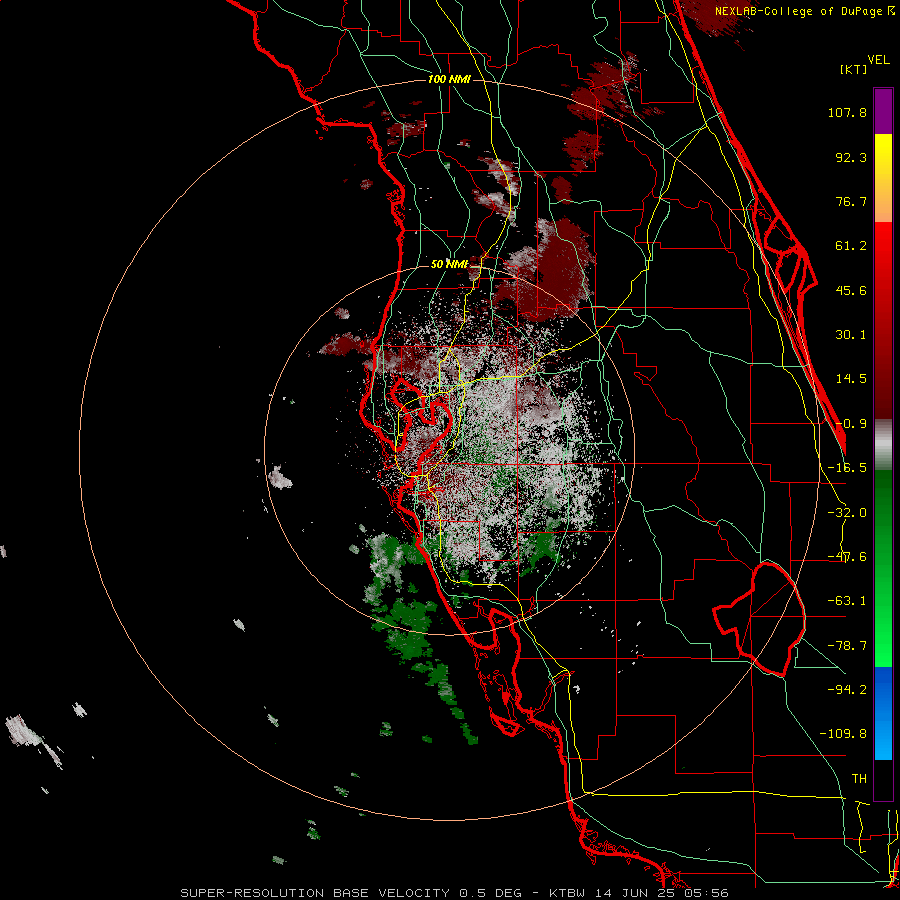
Task: Select the 14.5 velocity scale value
Action: point(851,379)
